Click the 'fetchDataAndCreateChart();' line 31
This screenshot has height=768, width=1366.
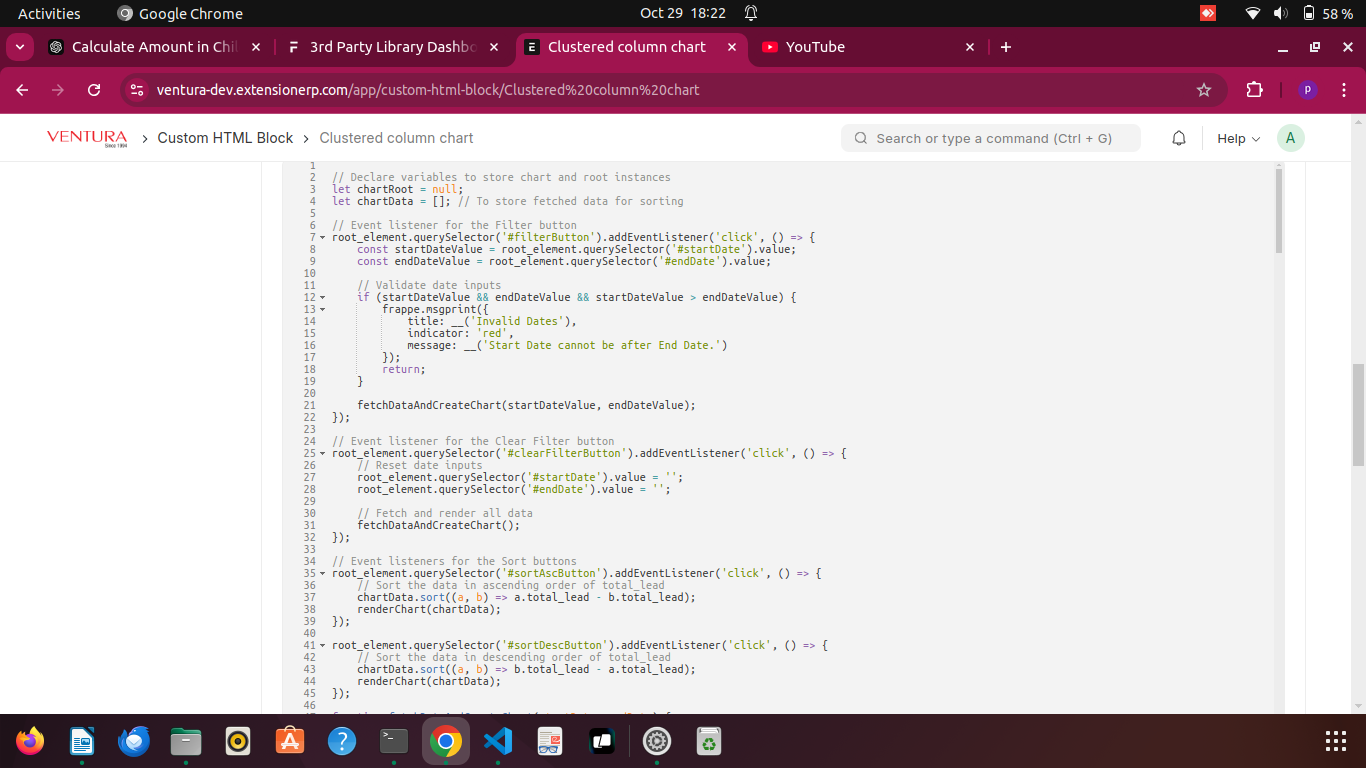pos(438,525)
